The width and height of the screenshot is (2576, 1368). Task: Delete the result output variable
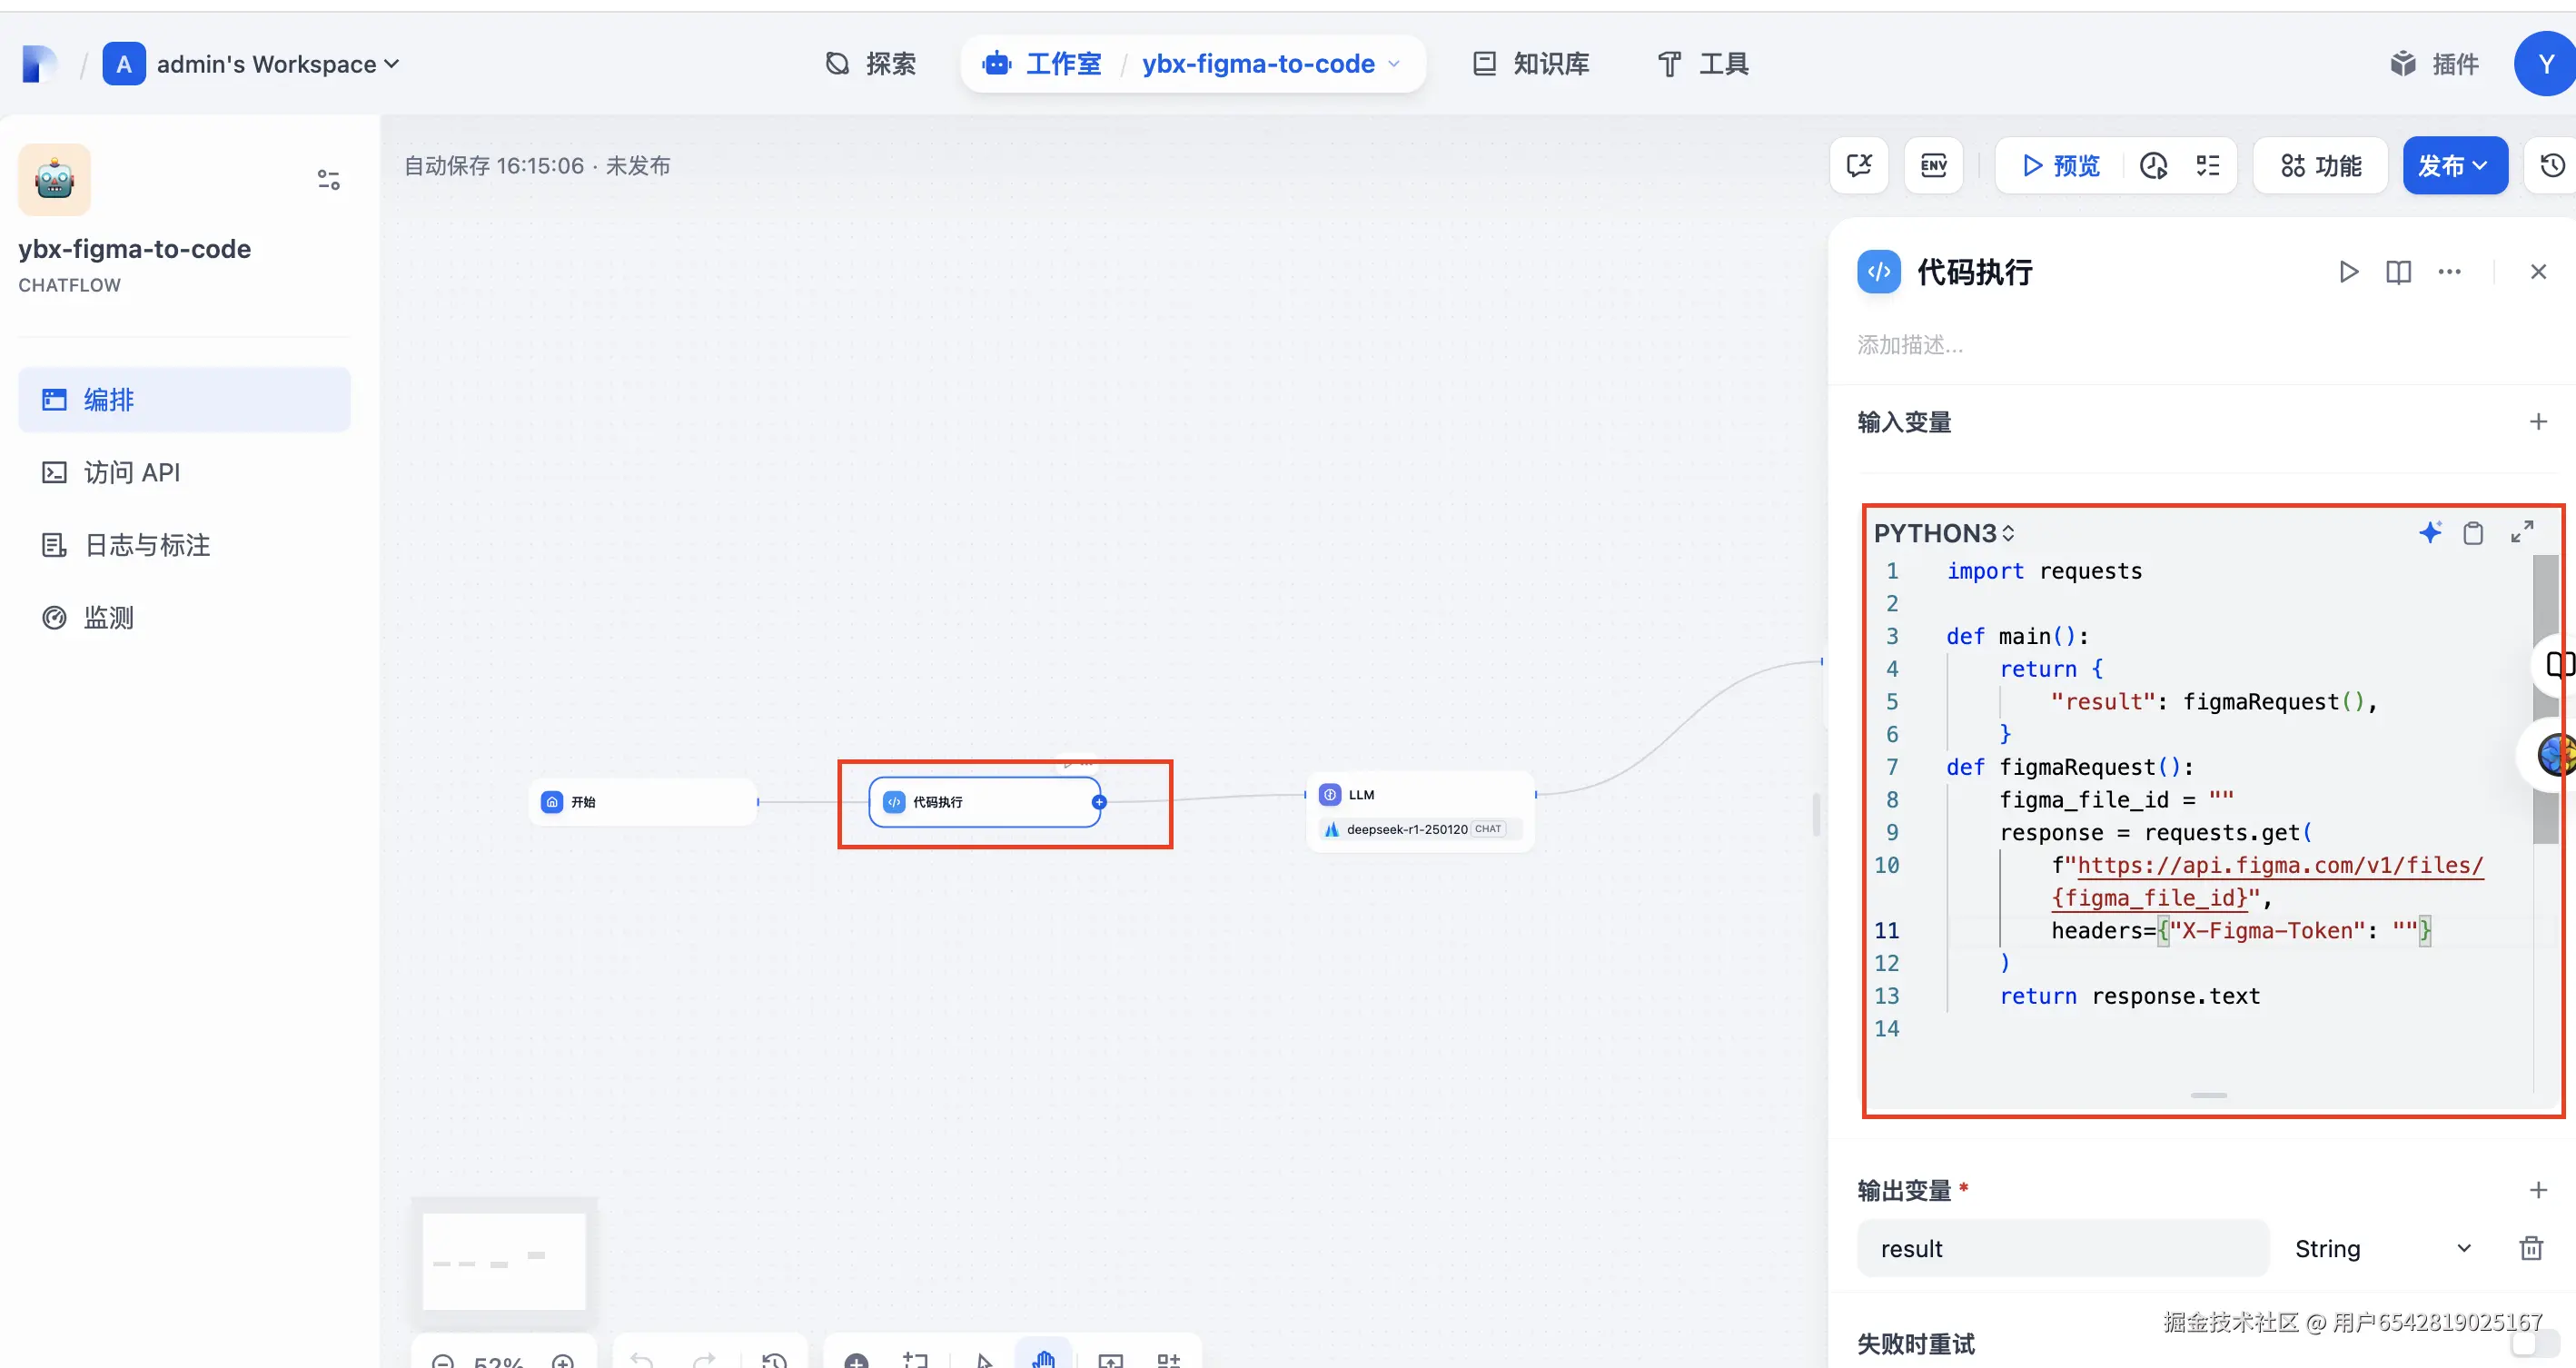[x=2531, y=1248]
